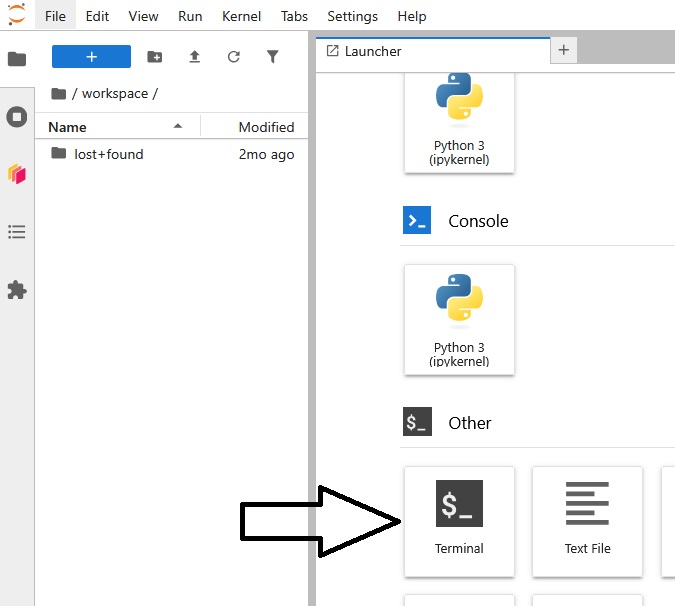
Task: Add a new tab with plus button
Action: click(x=564, y=50)
